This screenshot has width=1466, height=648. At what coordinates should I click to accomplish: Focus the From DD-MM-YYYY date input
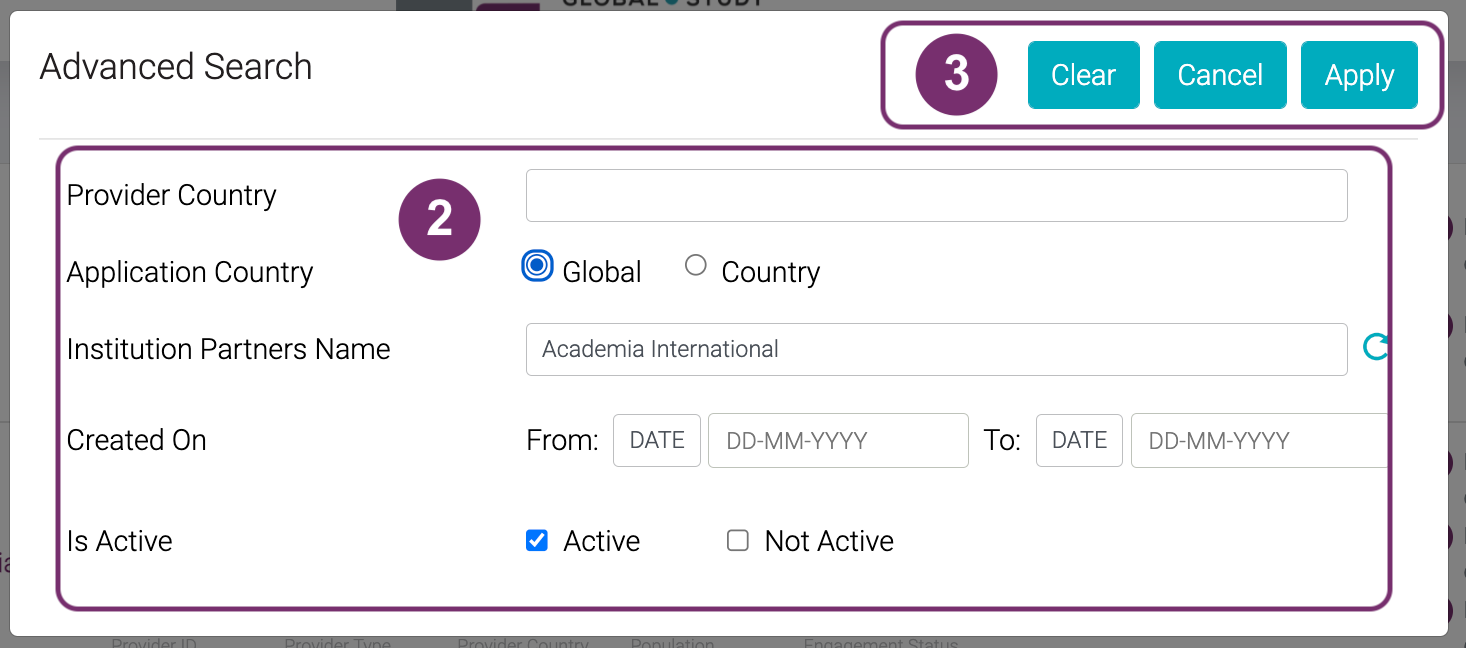[x=838, y=440]
